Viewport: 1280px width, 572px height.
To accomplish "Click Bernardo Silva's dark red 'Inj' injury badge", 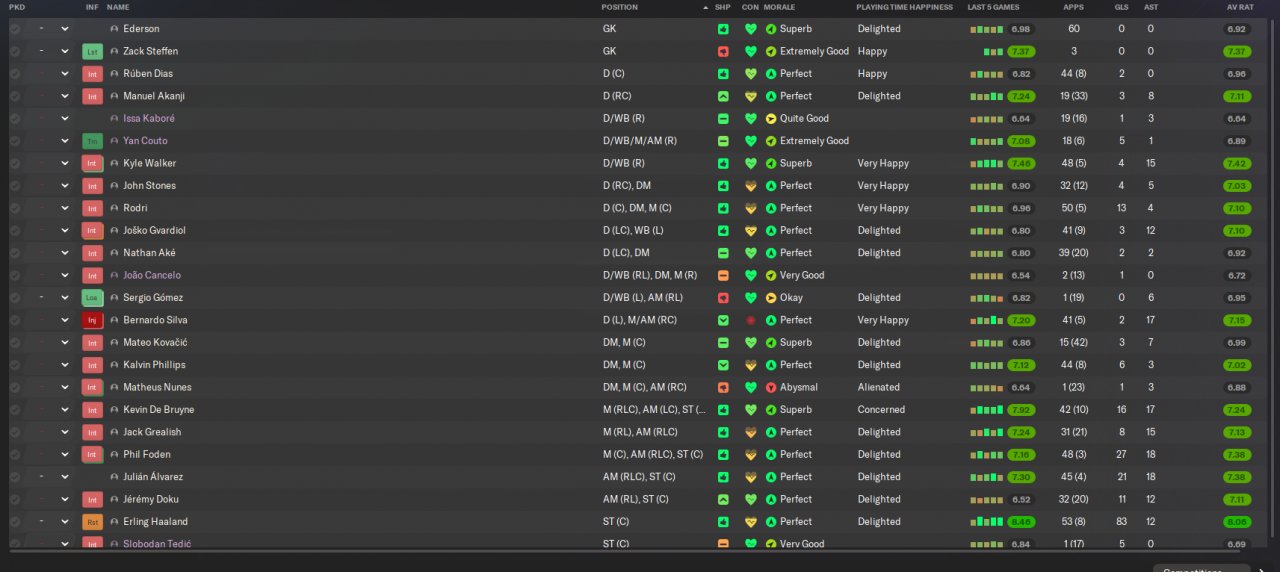I will tap(93, 320).
